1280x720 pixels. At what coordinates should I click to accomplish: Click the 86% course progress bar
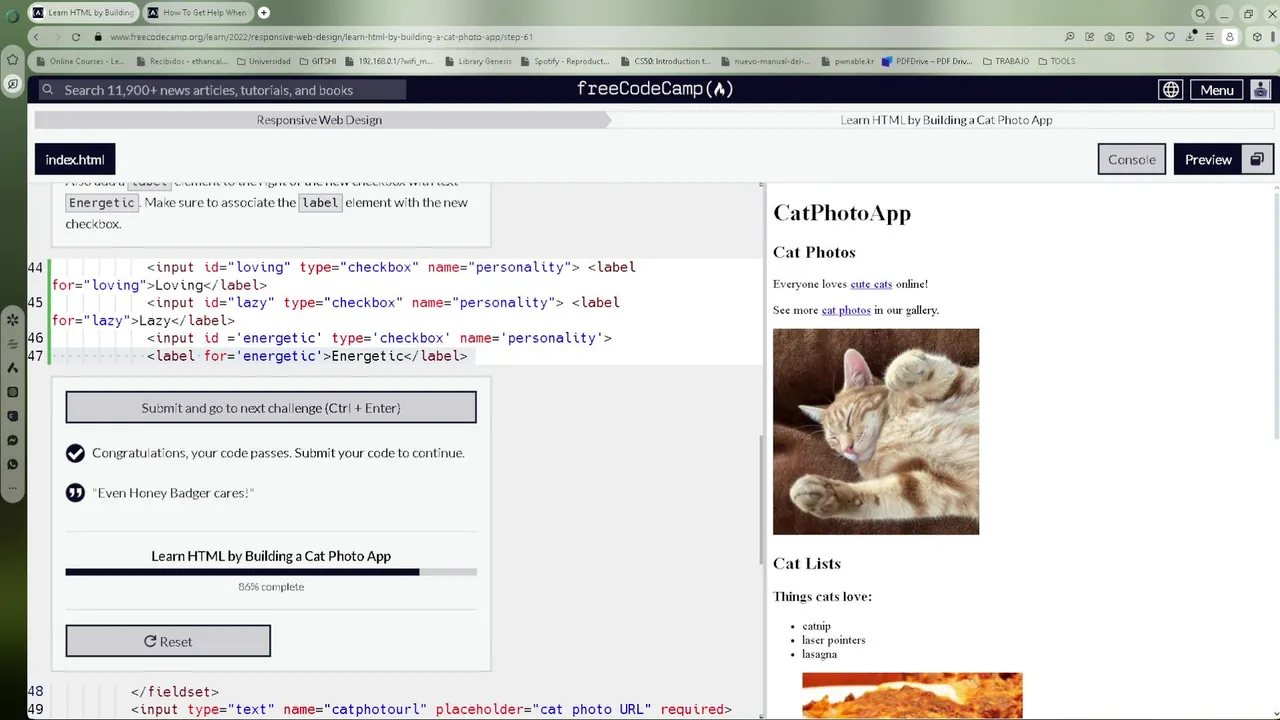tap(271, 572)
